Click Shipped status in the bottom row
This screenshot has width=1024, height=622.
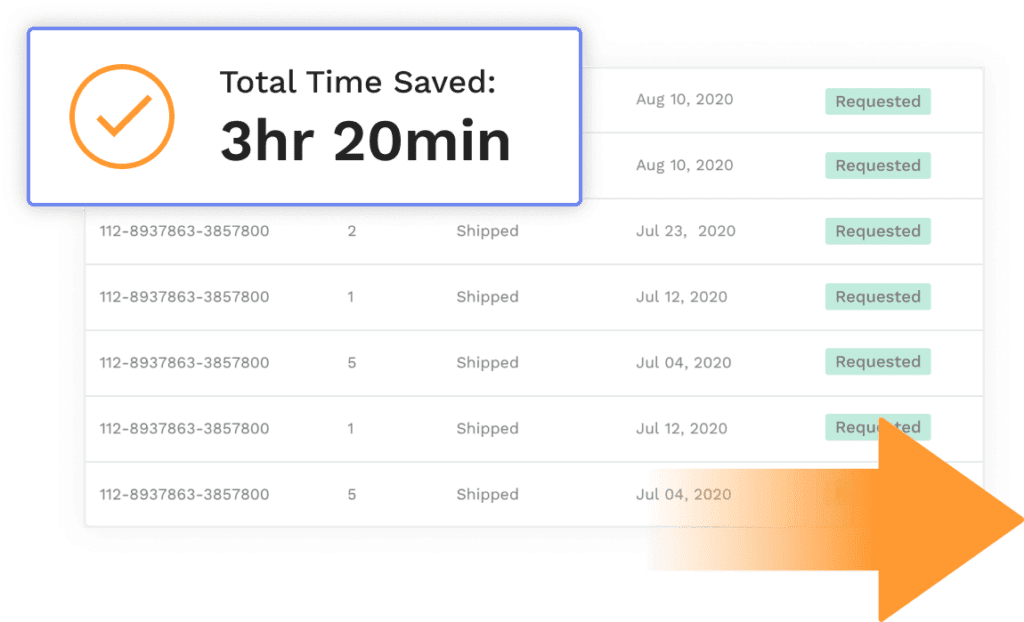487,494
